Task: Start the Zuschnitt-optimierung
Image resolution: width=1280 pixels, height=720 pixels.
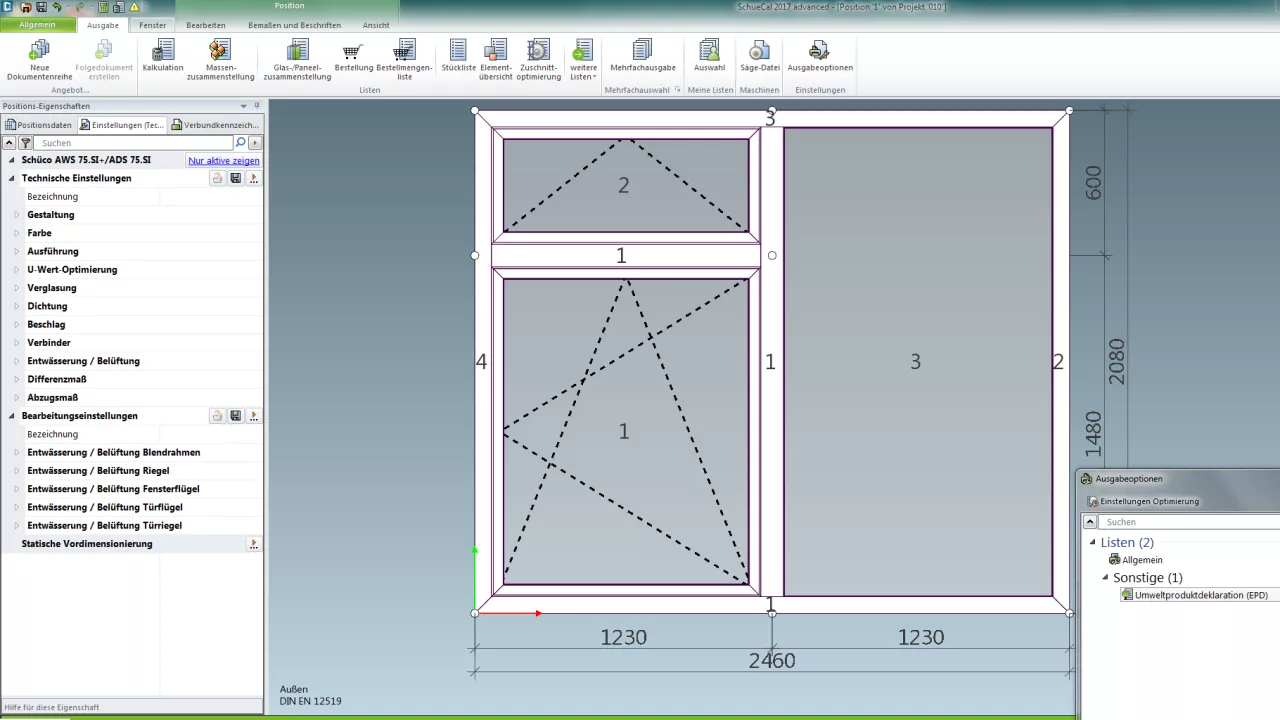Action: 538,57
